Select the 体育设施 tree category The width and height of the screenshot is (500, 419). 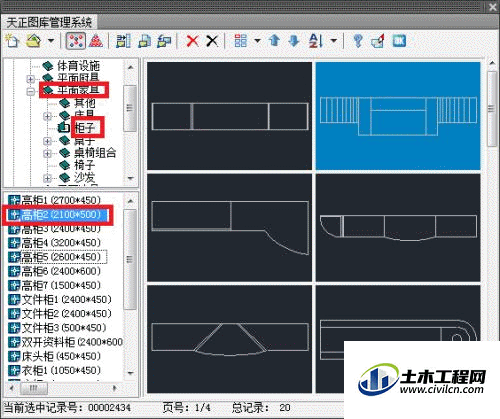coord(79,66)
